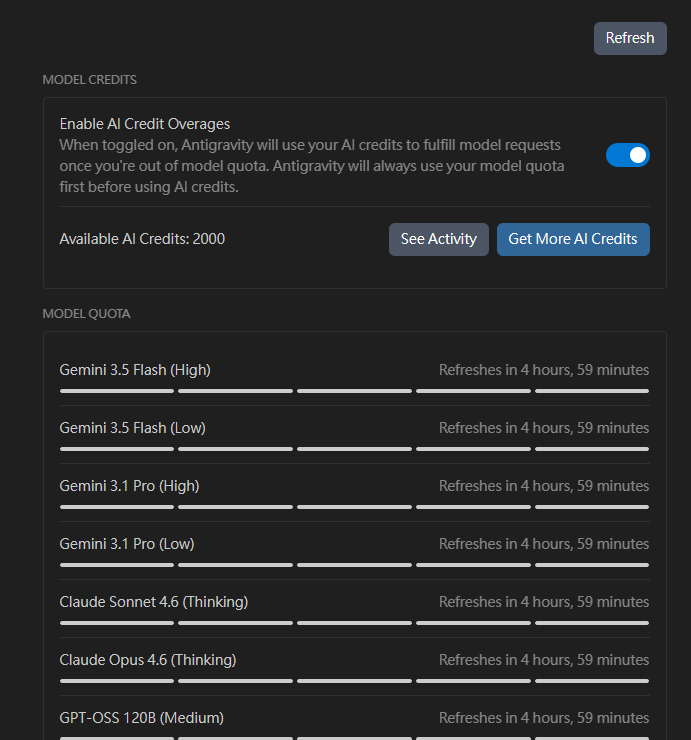691x740 pixels.
Task: Click Gemini 3.5 Flash (Low) label
Action: pos(133,428)
